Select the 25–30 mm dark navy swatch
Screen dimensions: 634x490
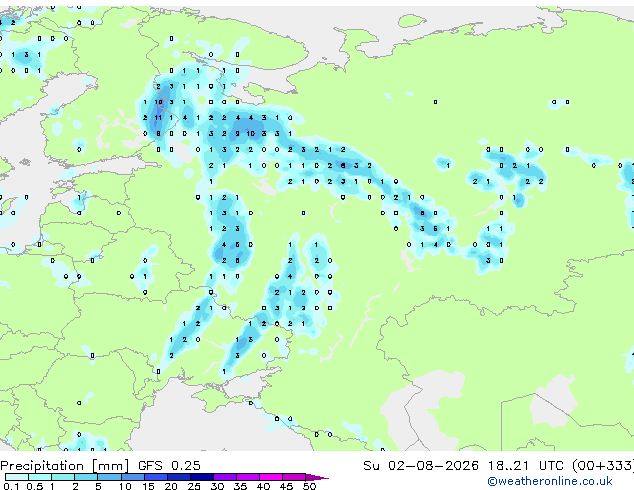[x=202, y=477]
